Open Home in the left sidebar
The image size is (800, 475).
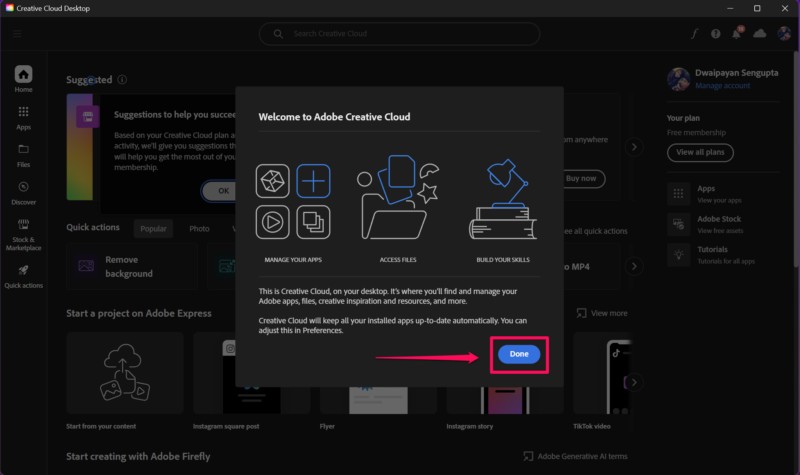23,79
